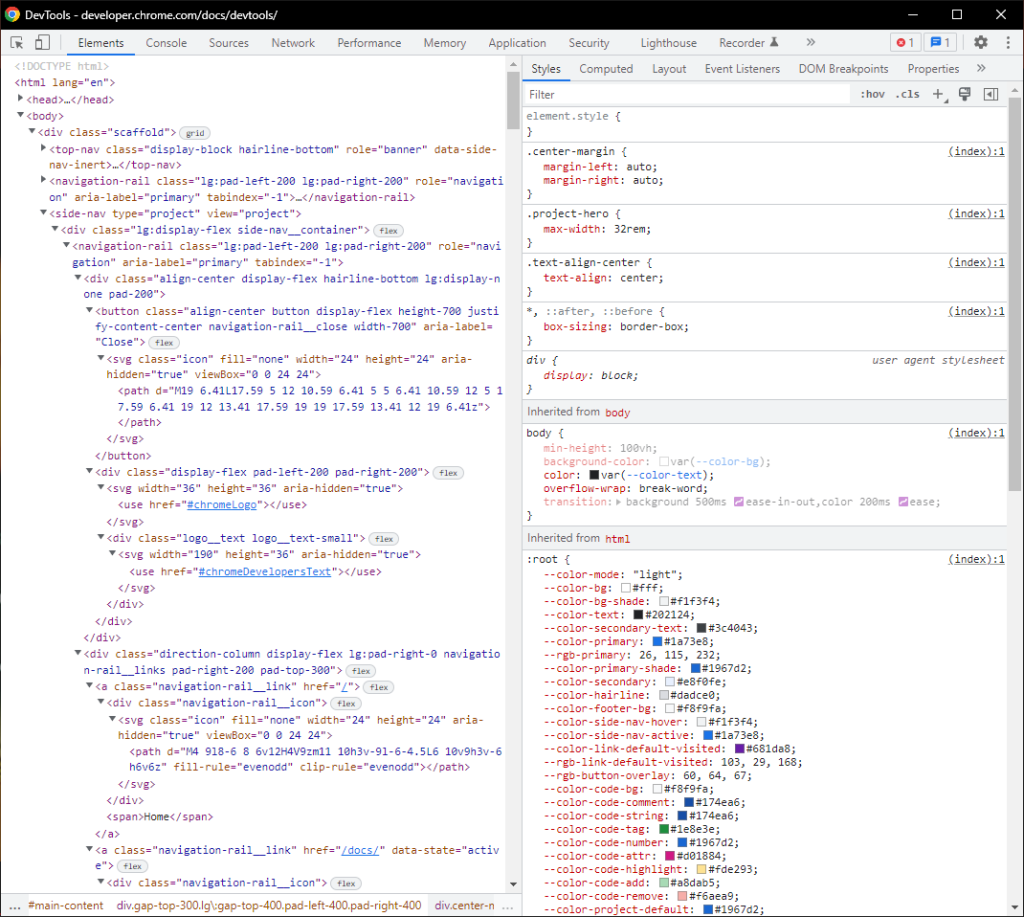Click the html link in Inherited from
Viewport: 1024px width, 917px height.
tap(617, 539)
